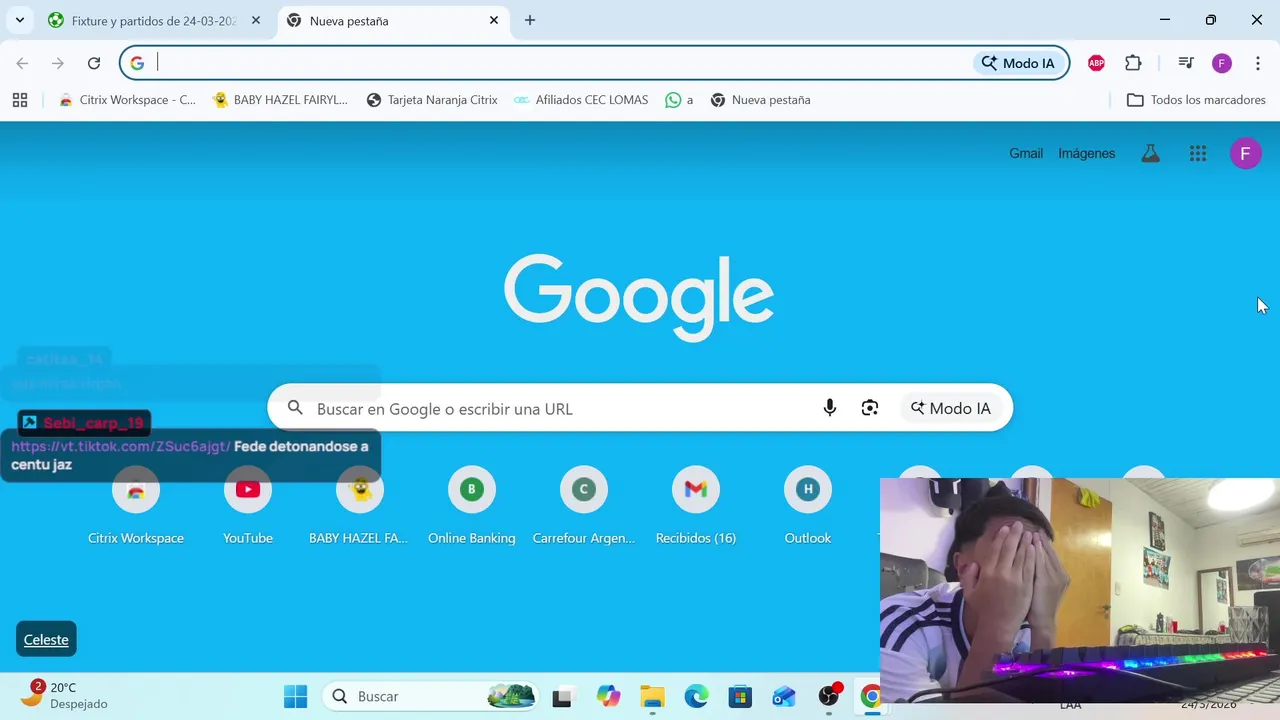This screenshot has width=1280, height=720.
Task: Switch to Fixture y partidos tab
Action: tap(155, 21)
